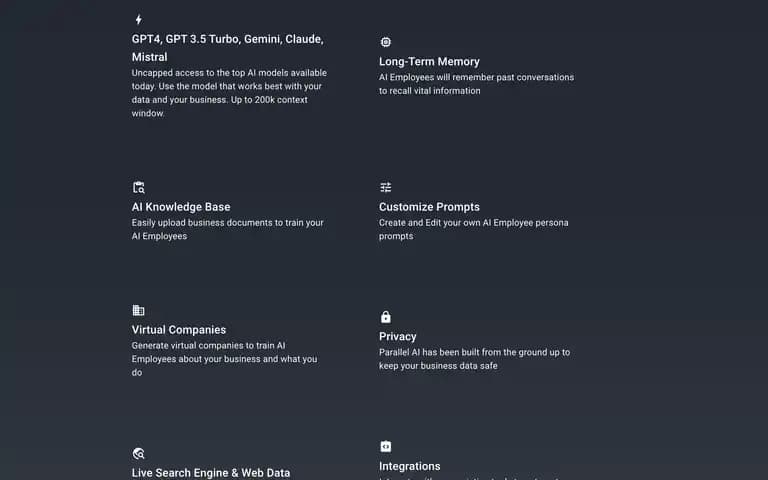Click the AI Knowledge Base clipboard search icon
768x480 pixels.
139,188
